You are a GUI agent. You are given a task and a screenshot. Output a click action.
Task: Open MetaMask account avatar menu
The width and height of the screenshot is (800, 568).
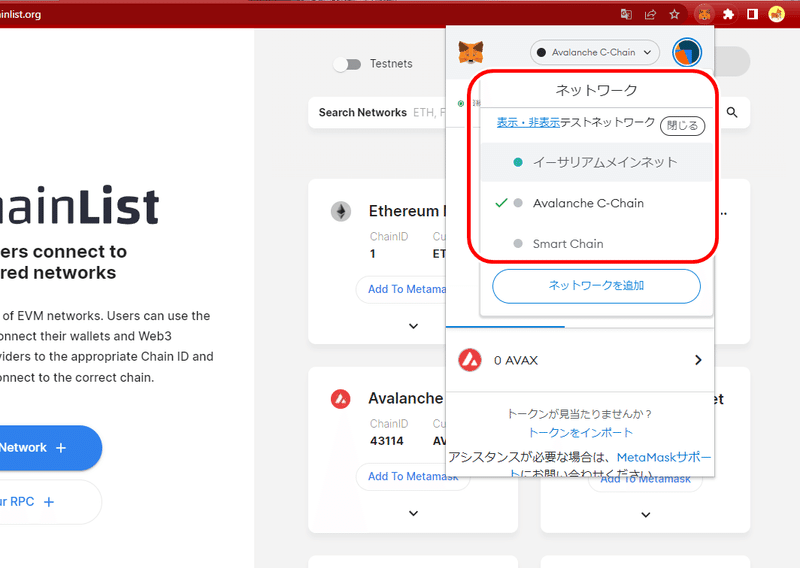(x=687, y=53)
